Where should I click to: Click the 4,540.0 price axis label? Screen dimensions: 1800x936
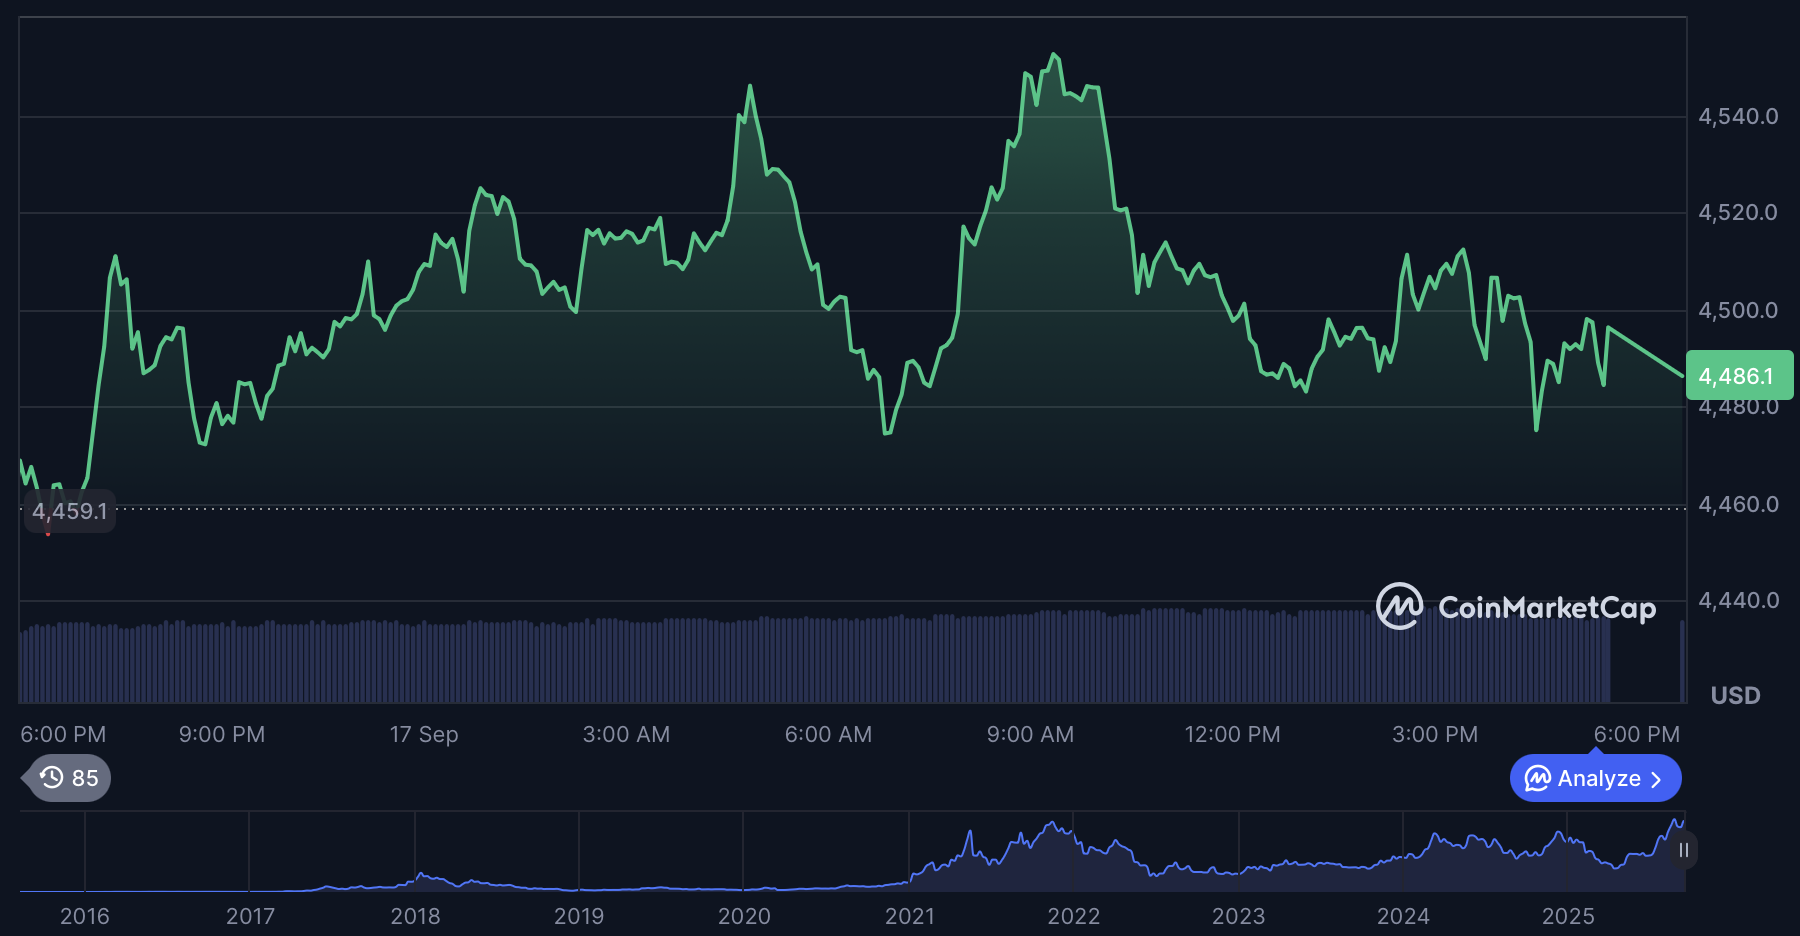(1738, 116)
